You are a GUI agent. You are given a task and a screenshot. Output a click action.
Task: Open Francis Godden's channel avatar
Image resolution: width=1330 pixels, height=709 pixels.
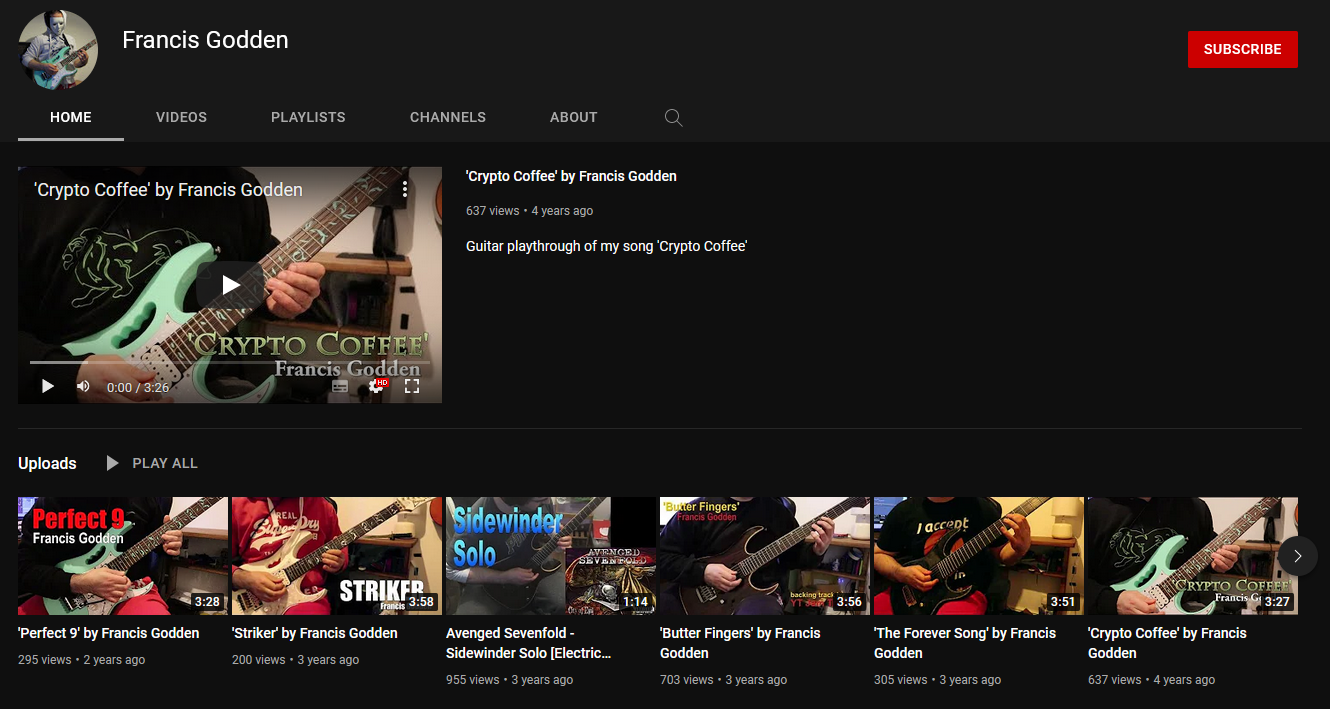click(x=59, y=50)
